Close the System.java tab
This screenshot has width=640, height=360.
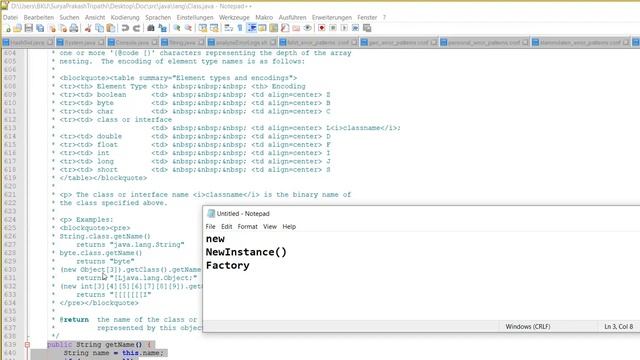[101, 42]
